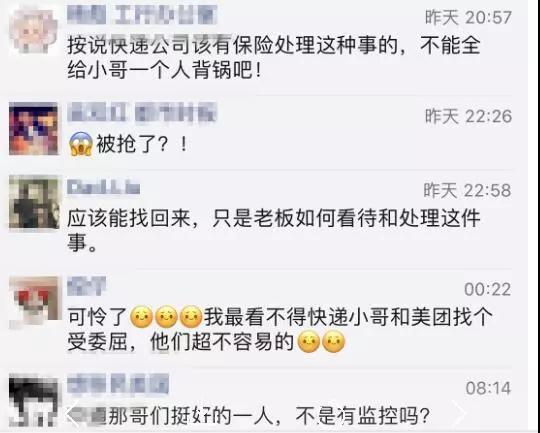This screenshot has width=540, height=433.
Task: Click the right arrow at bottom
Action: pos(460,412)
